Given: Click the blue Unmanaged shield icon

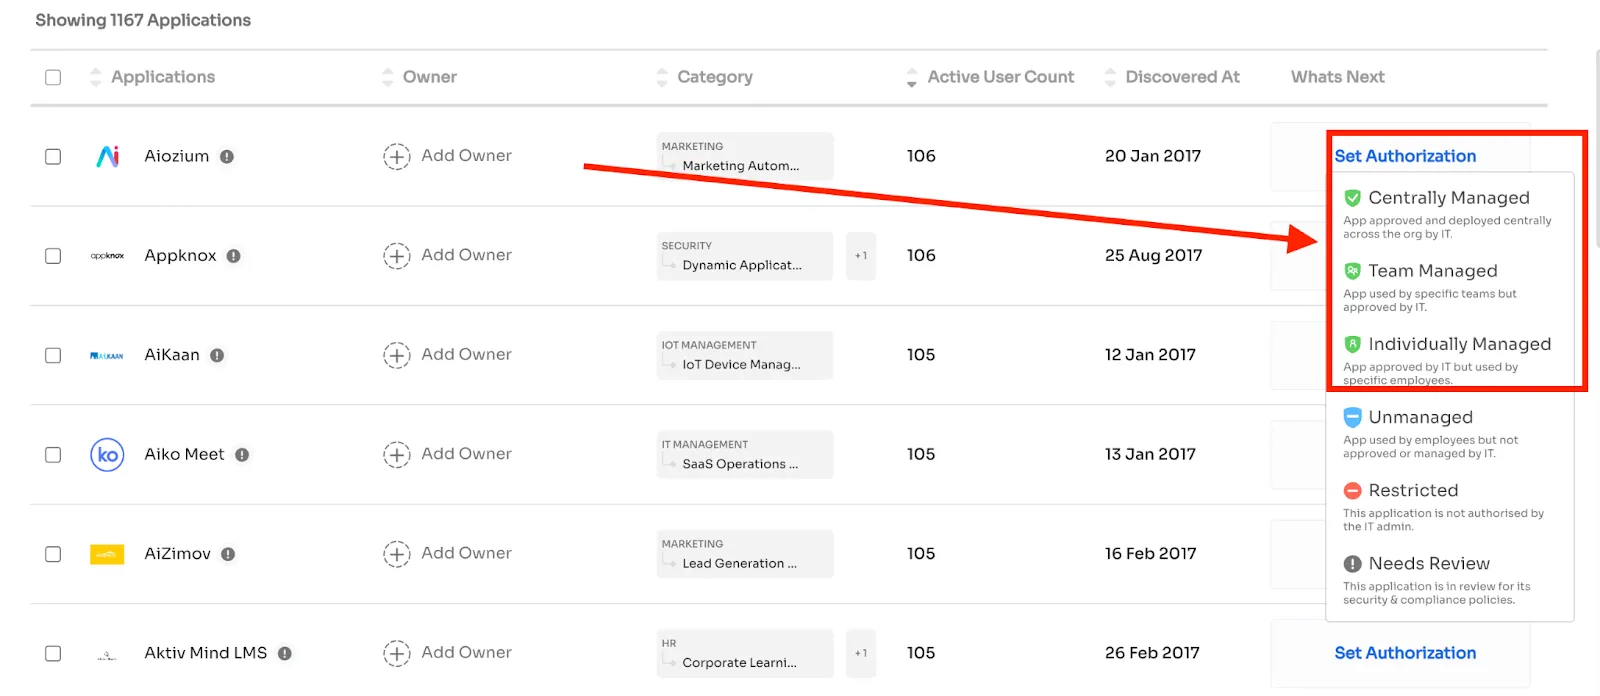Looking at the screenshot, I should coord(1352,417).
